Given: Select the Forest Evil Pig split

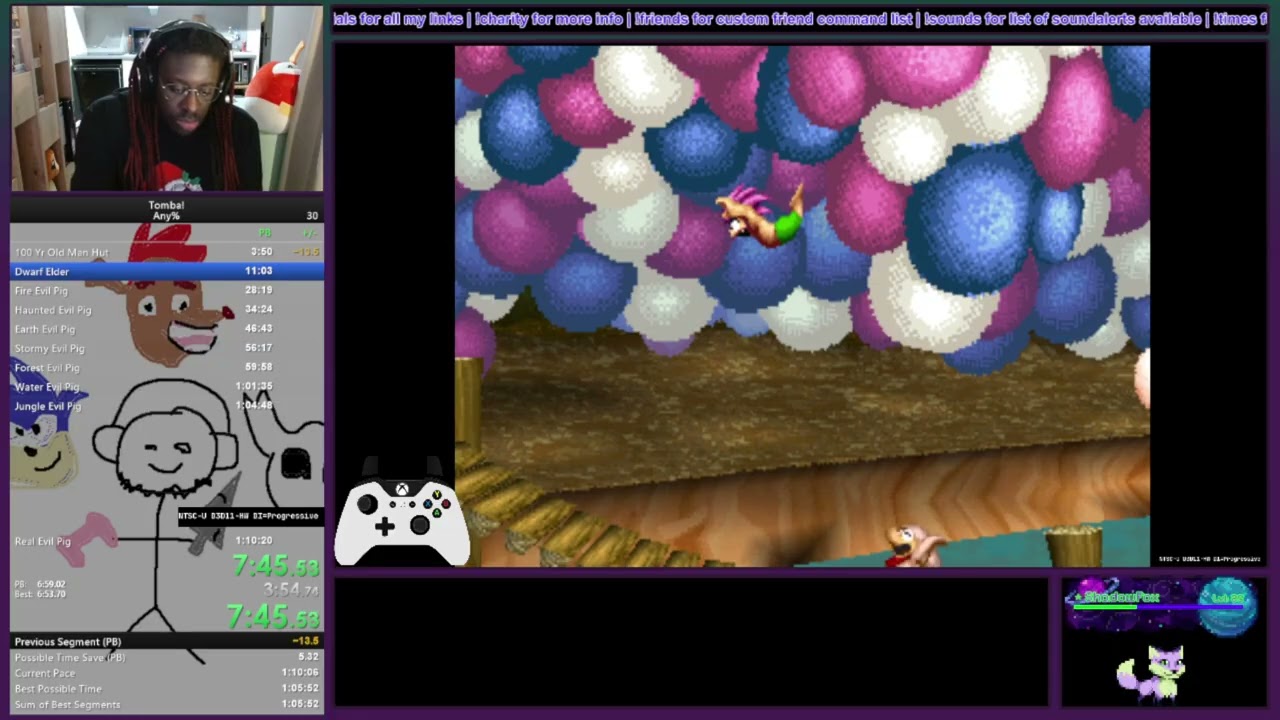Looking at the screenshot, I should point(167,367).
